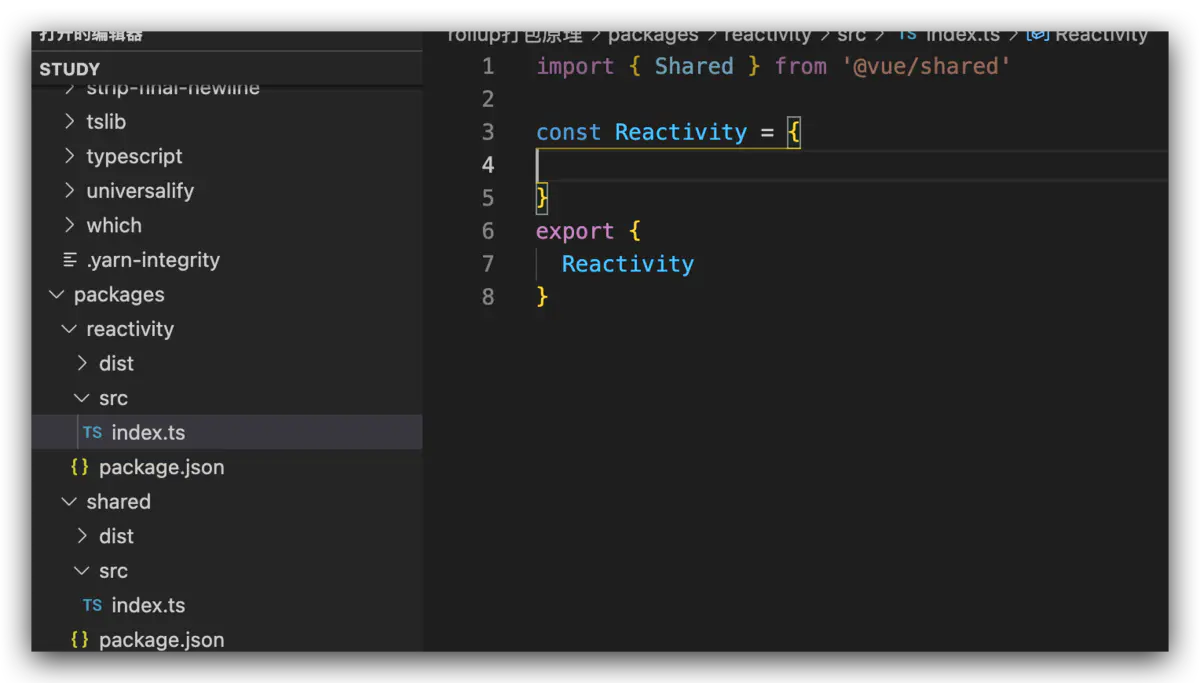Collapse the packages folder

[x=57, y=295]
